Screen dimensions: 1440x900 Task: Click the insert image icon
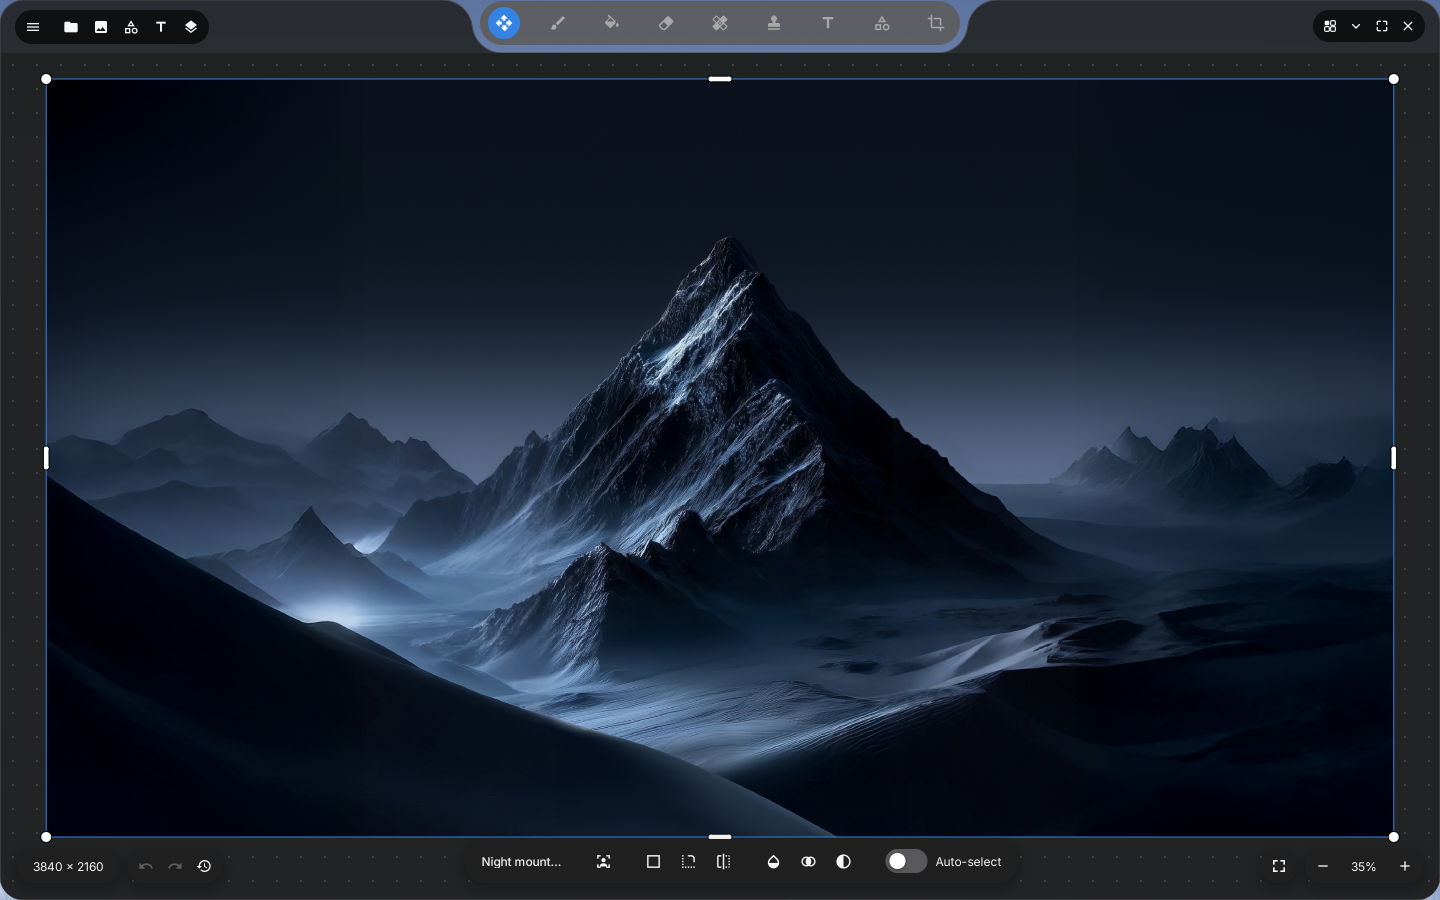pos(101,27)
